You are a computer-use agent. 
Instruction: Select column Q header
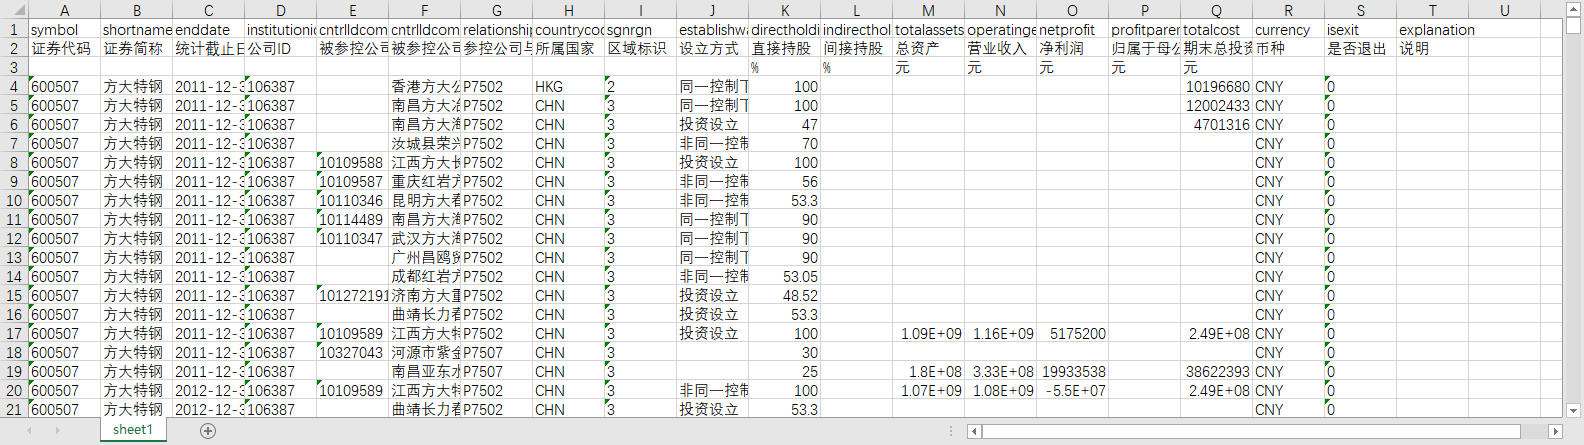[x=1216, y=10]
